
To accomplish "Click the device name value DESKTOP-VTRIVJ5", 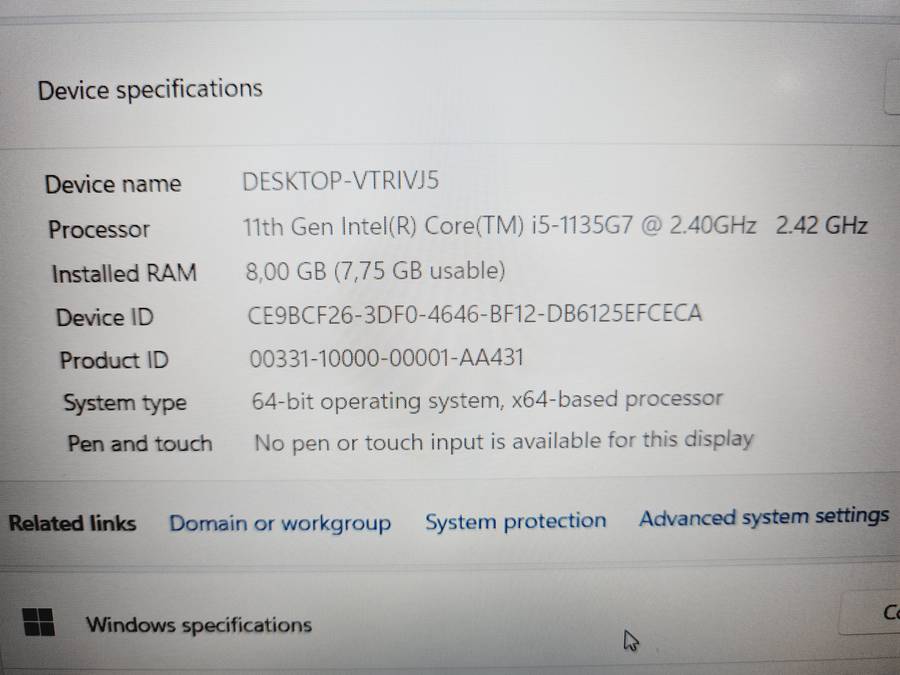I will 341,181.
